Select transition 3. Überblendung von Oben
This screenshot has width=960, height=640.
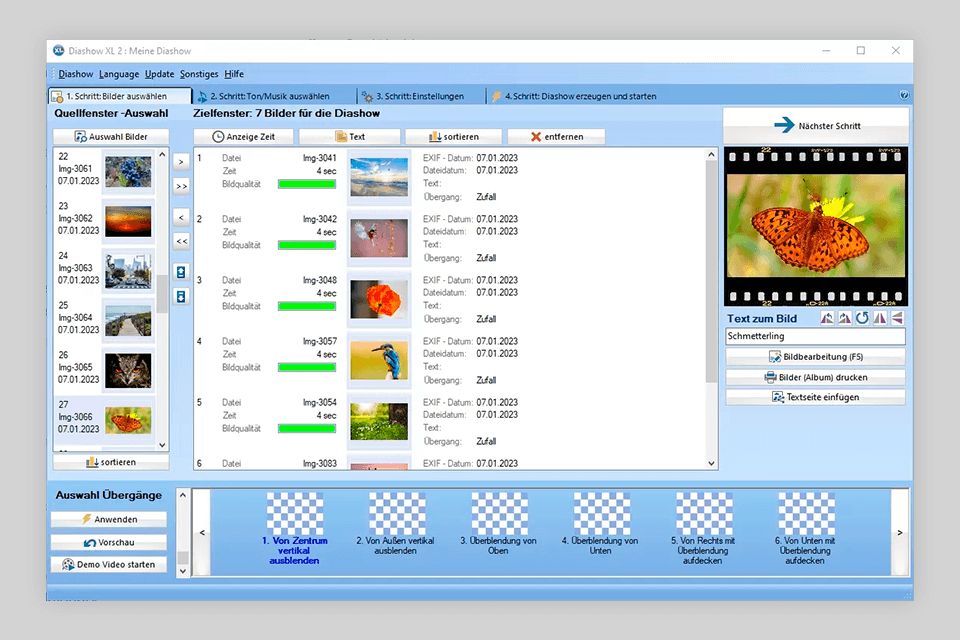click(498, 524)
